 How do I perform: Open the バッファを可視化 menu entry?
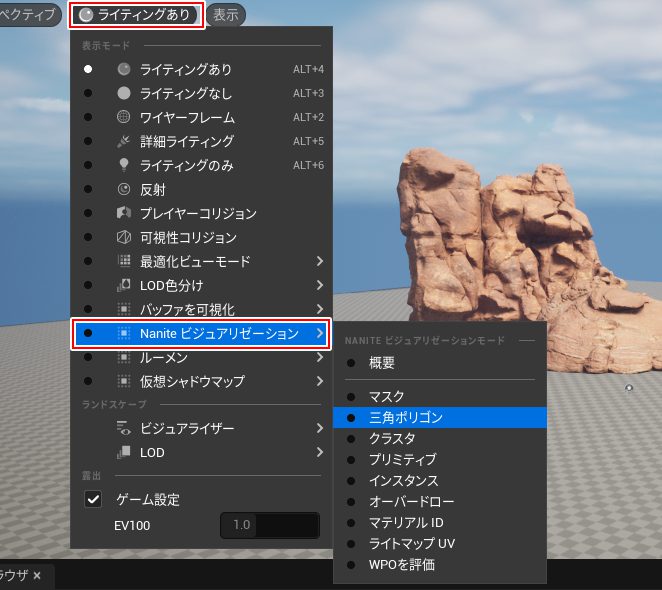coord(187,309)
